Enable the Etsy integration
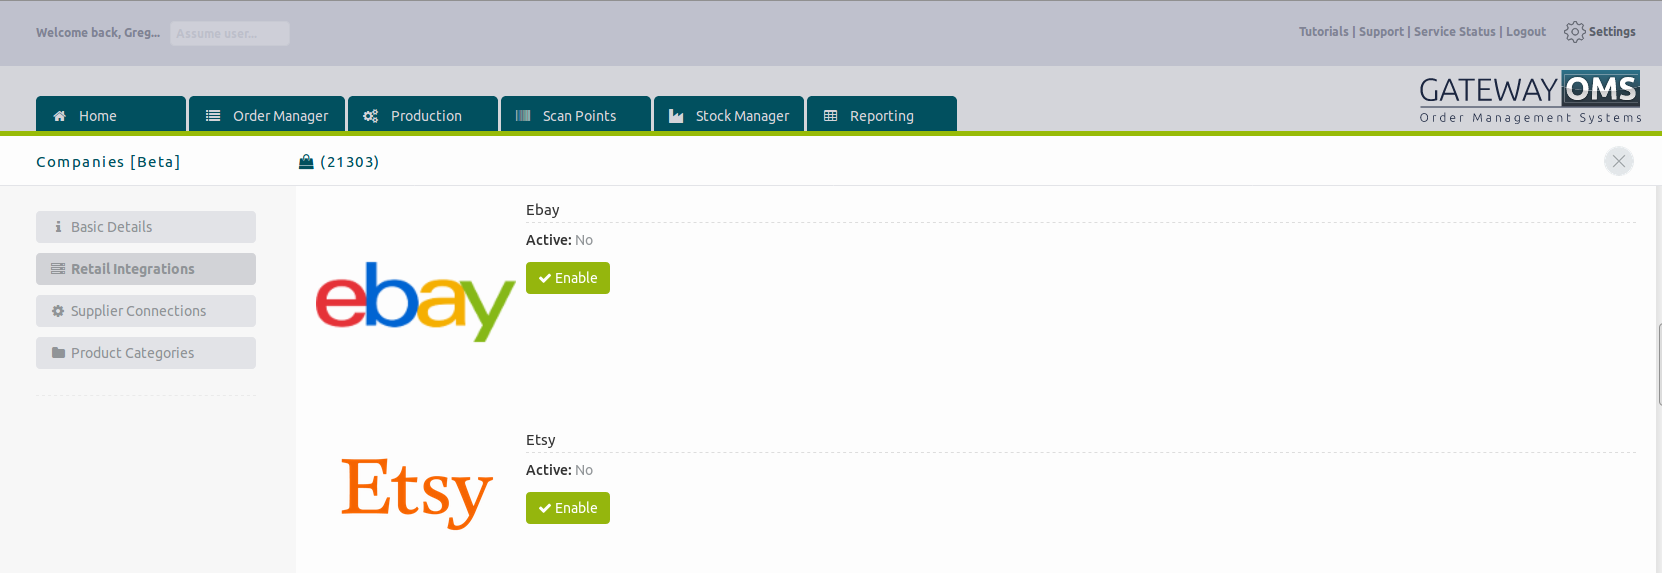 click(568, 508)
